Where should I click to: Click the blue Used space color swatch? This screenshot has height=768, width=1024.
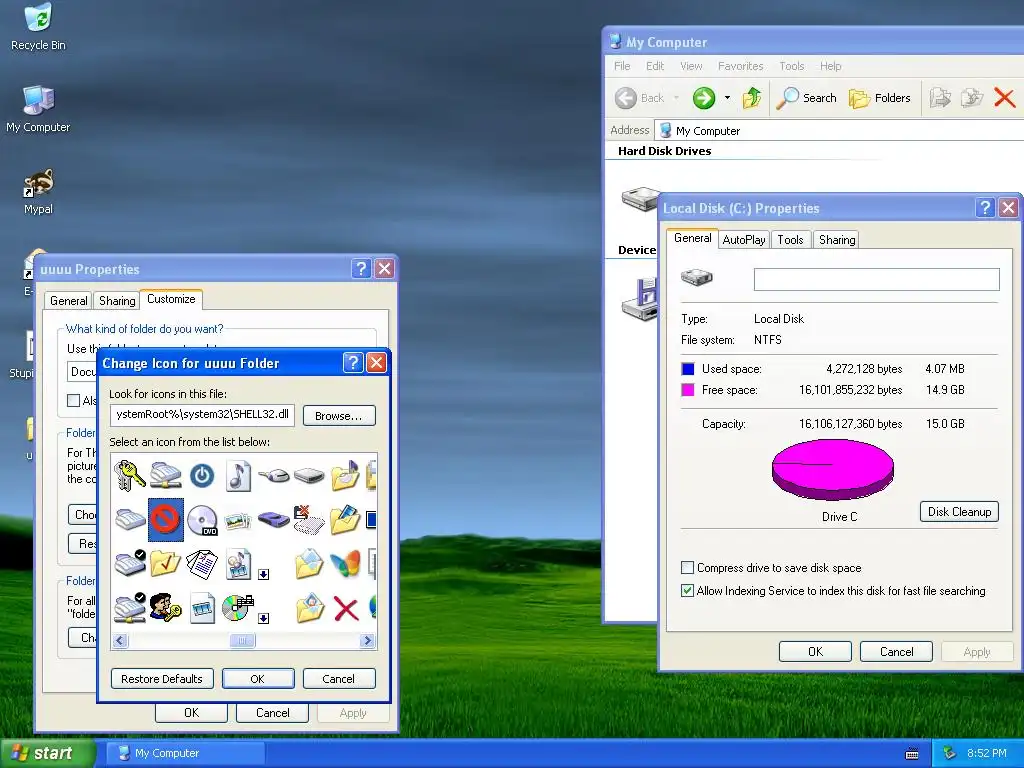688,369
